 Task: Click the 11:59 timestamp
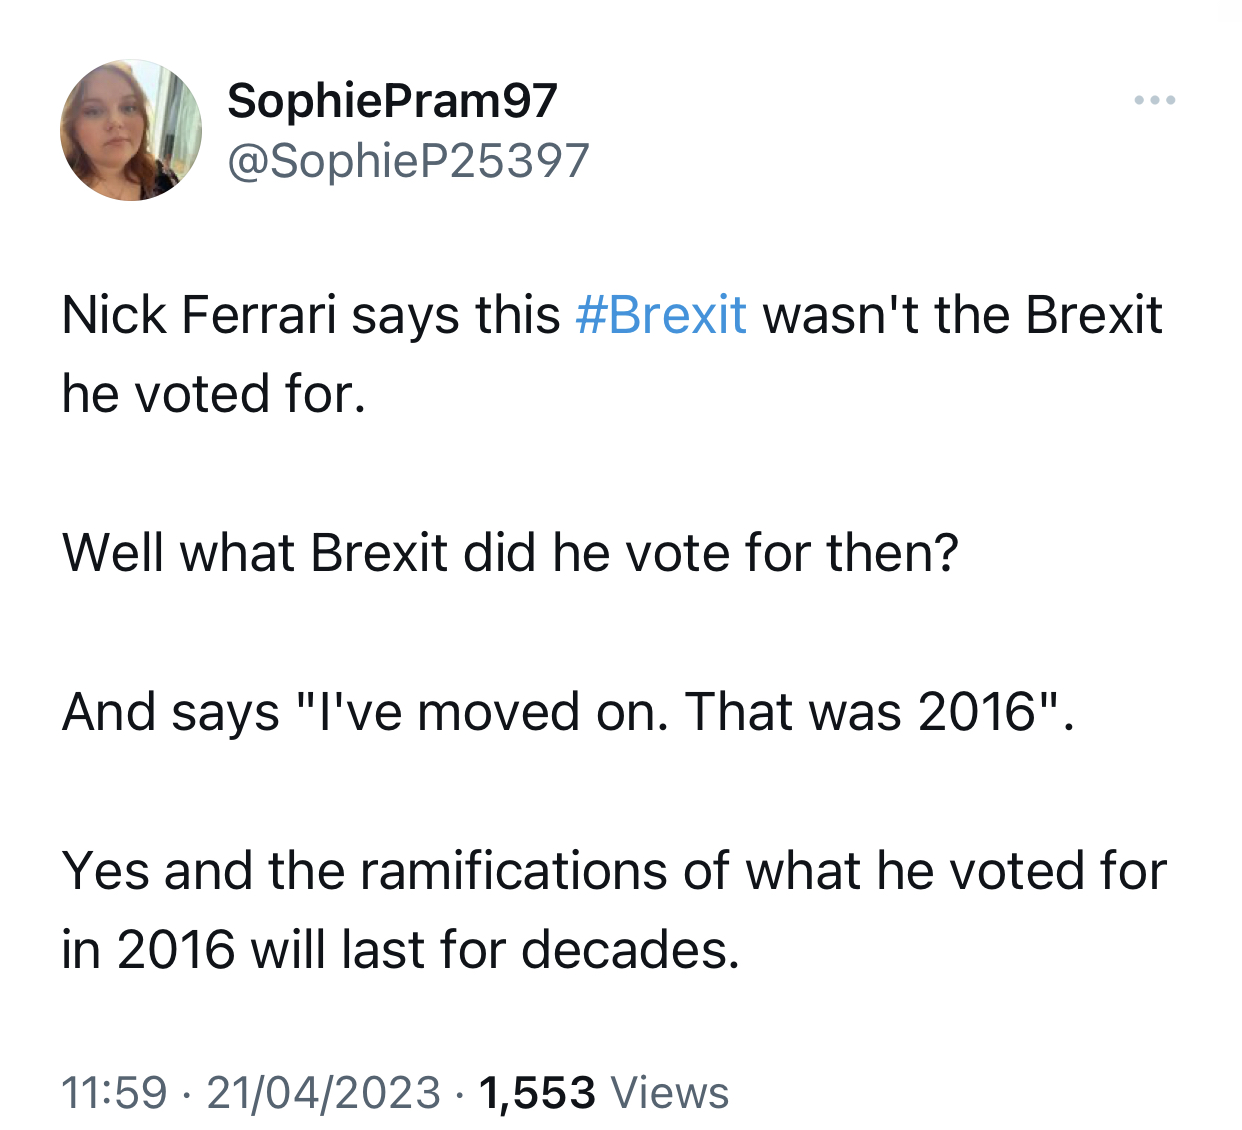[114, 1092]
